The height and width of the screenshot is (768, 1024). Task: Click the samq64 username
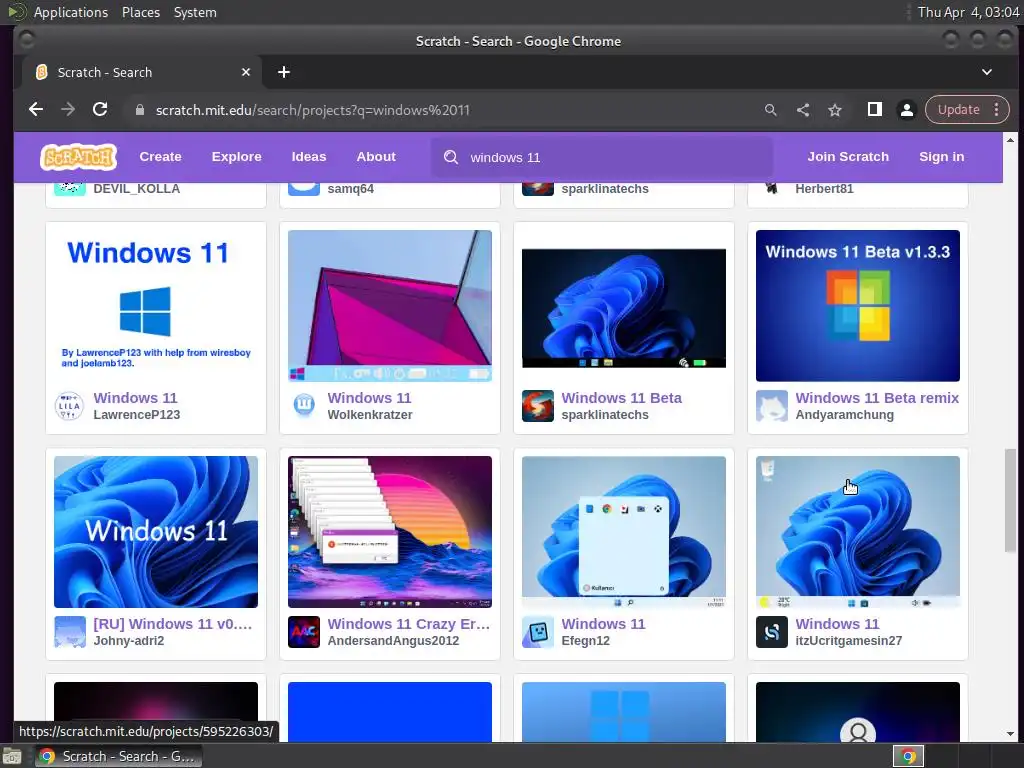[351, 189]
